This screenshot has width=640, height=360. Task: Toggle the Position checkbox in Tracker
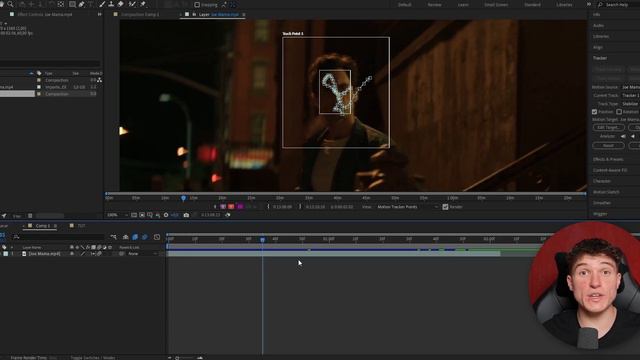[x=594, y=111]
